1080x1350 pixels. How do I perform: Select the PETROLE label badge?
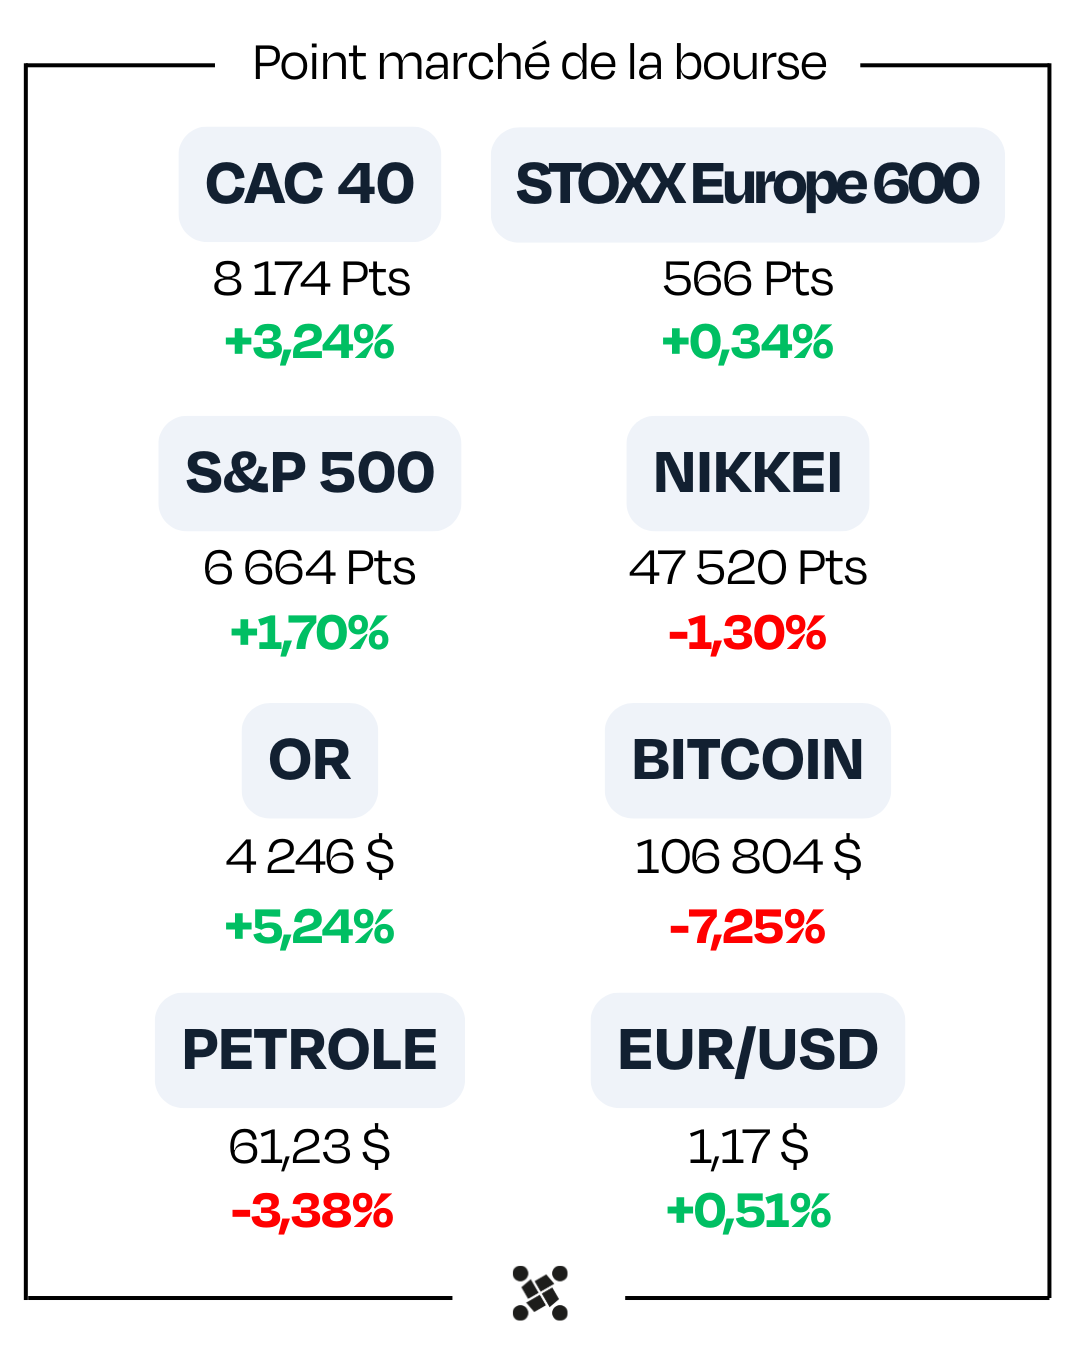[310, 1050]
